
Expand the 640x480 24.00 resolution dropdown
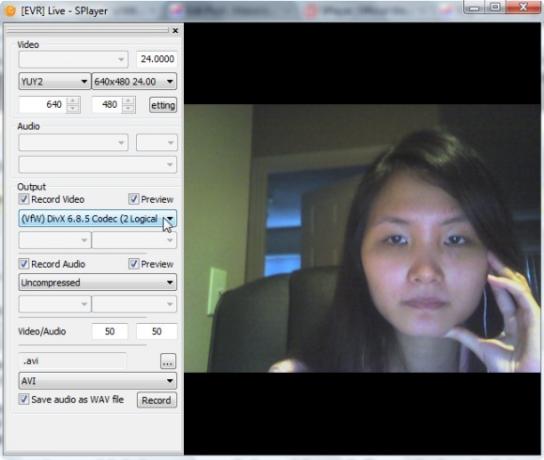pyautogui.click(x=134, y=82)
